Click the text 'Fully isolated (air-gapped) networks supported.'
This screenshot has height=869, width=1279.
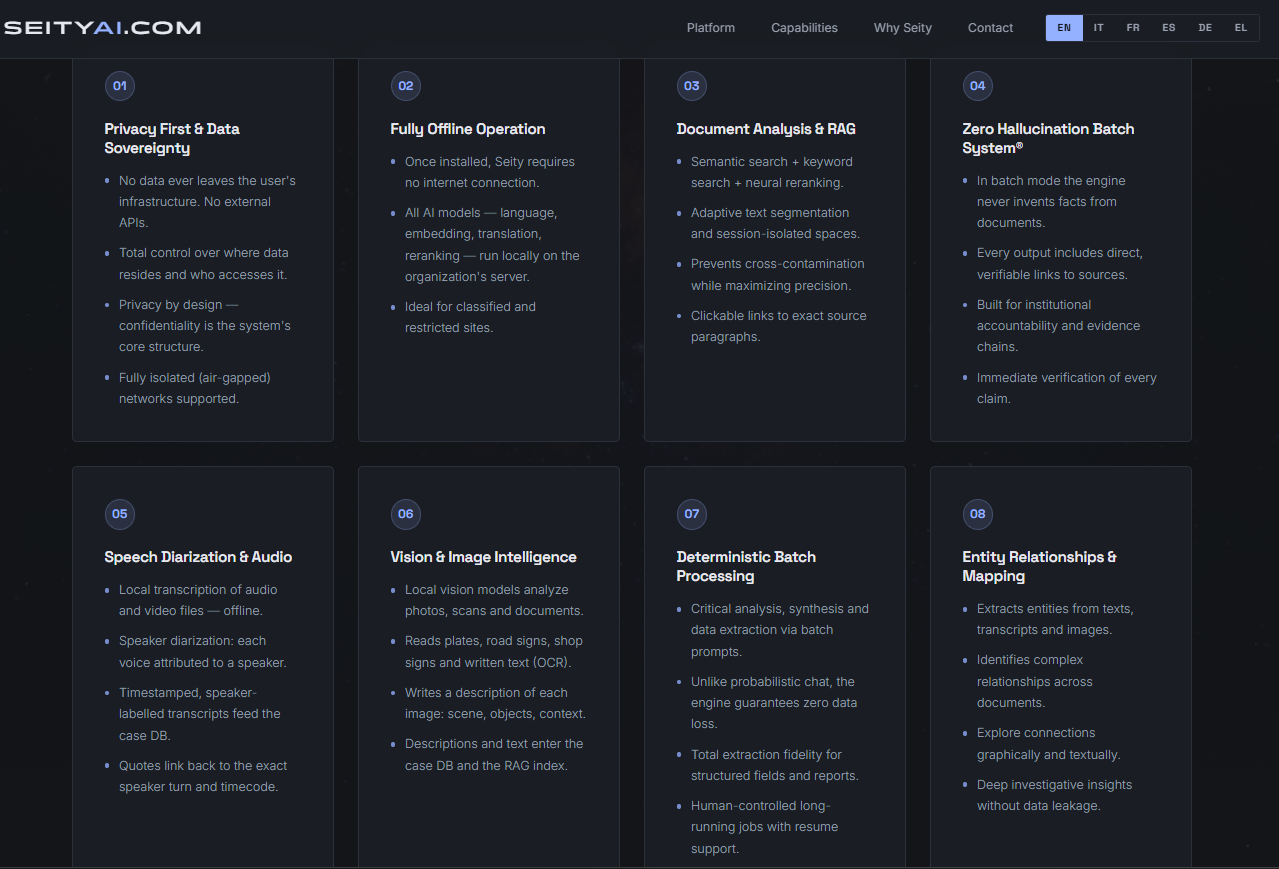[195, 388]
